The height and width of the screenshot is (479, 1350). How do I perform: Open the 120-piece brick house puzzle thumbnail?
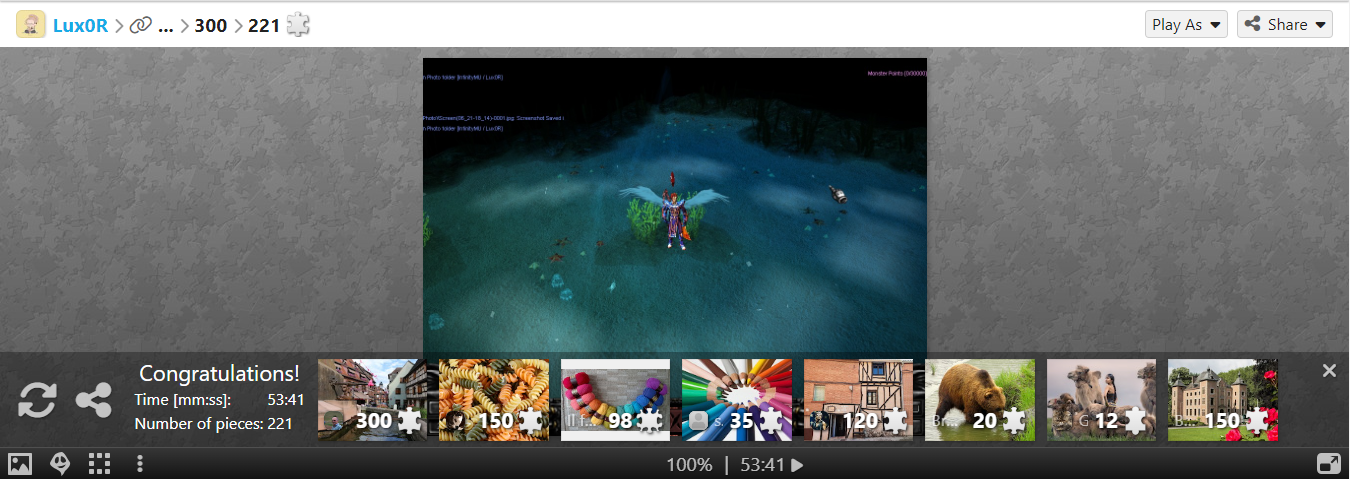tap(858, 400)
